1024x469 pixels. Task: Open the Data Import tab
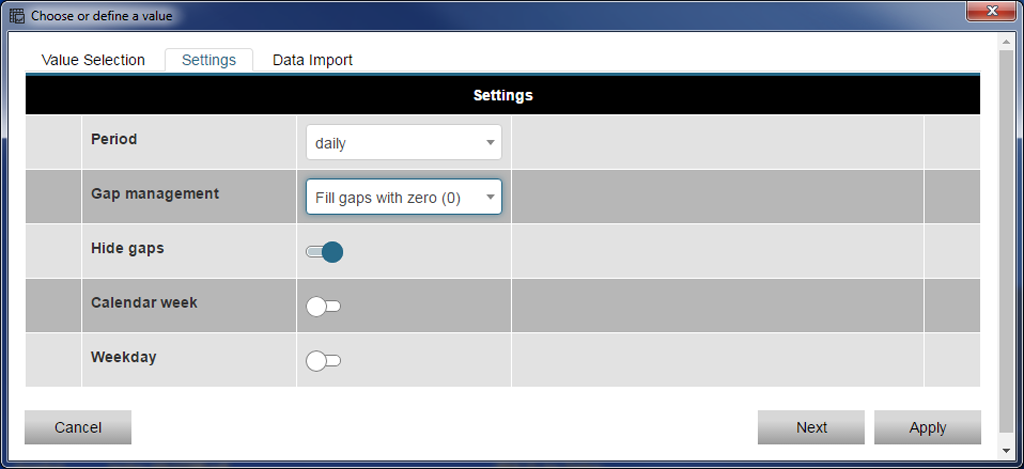point(312,60)
